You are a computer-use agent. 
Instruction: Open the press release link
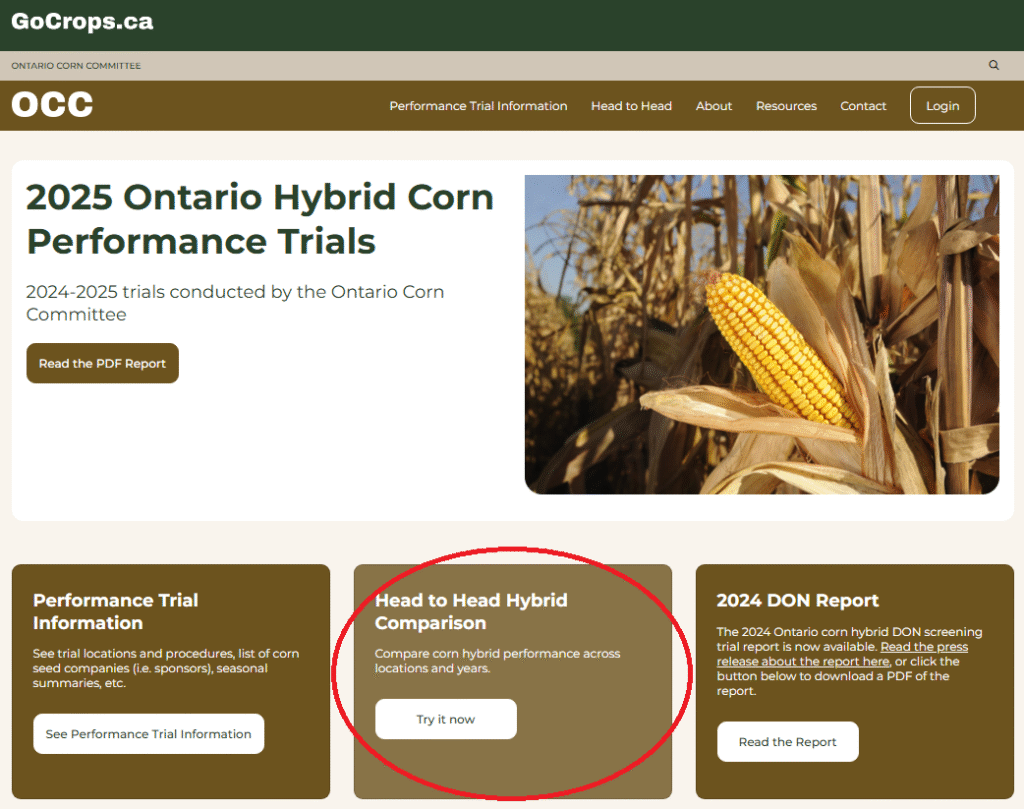click(x=842, y=654)
